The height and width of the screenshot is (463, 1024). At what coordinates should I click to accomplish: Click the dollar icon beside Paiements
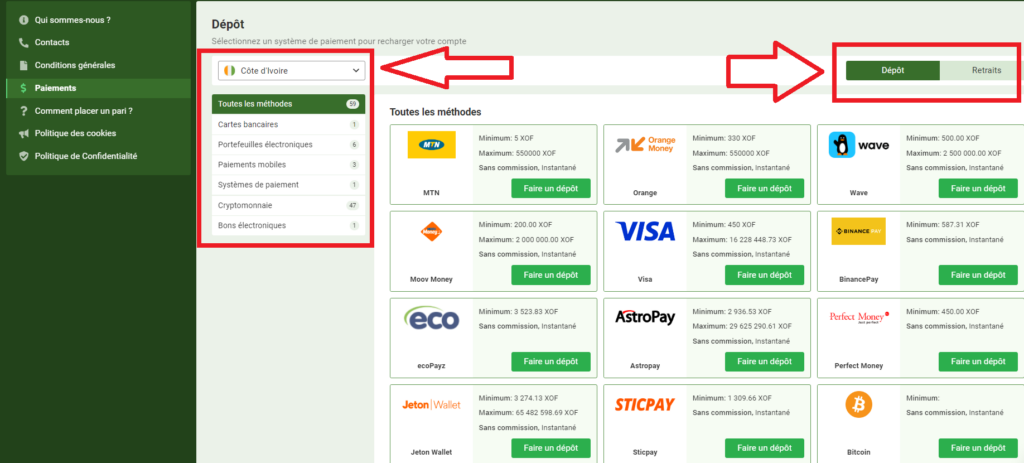[24, 88]
